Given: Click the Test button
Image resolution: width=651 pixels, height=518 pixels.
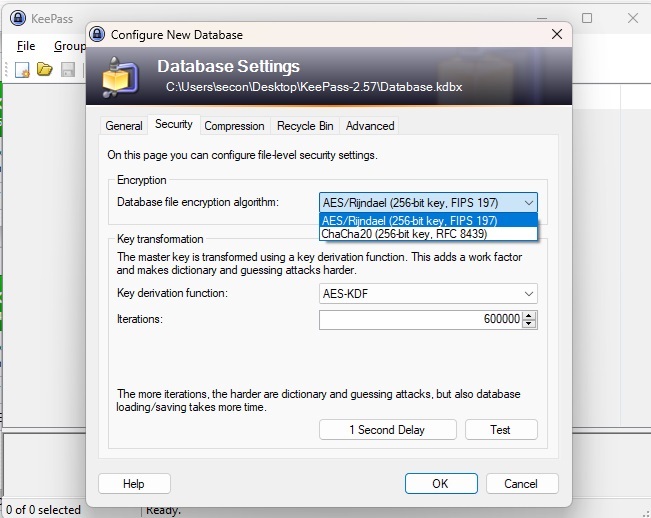Looking at the screenshot, I should [x=501, y=430].
